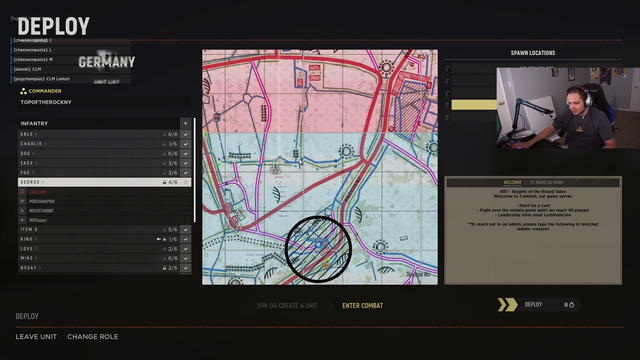Click the CHANGE ROLE button
The width and height of the screenshot is (640, 360).
point(93,337)
